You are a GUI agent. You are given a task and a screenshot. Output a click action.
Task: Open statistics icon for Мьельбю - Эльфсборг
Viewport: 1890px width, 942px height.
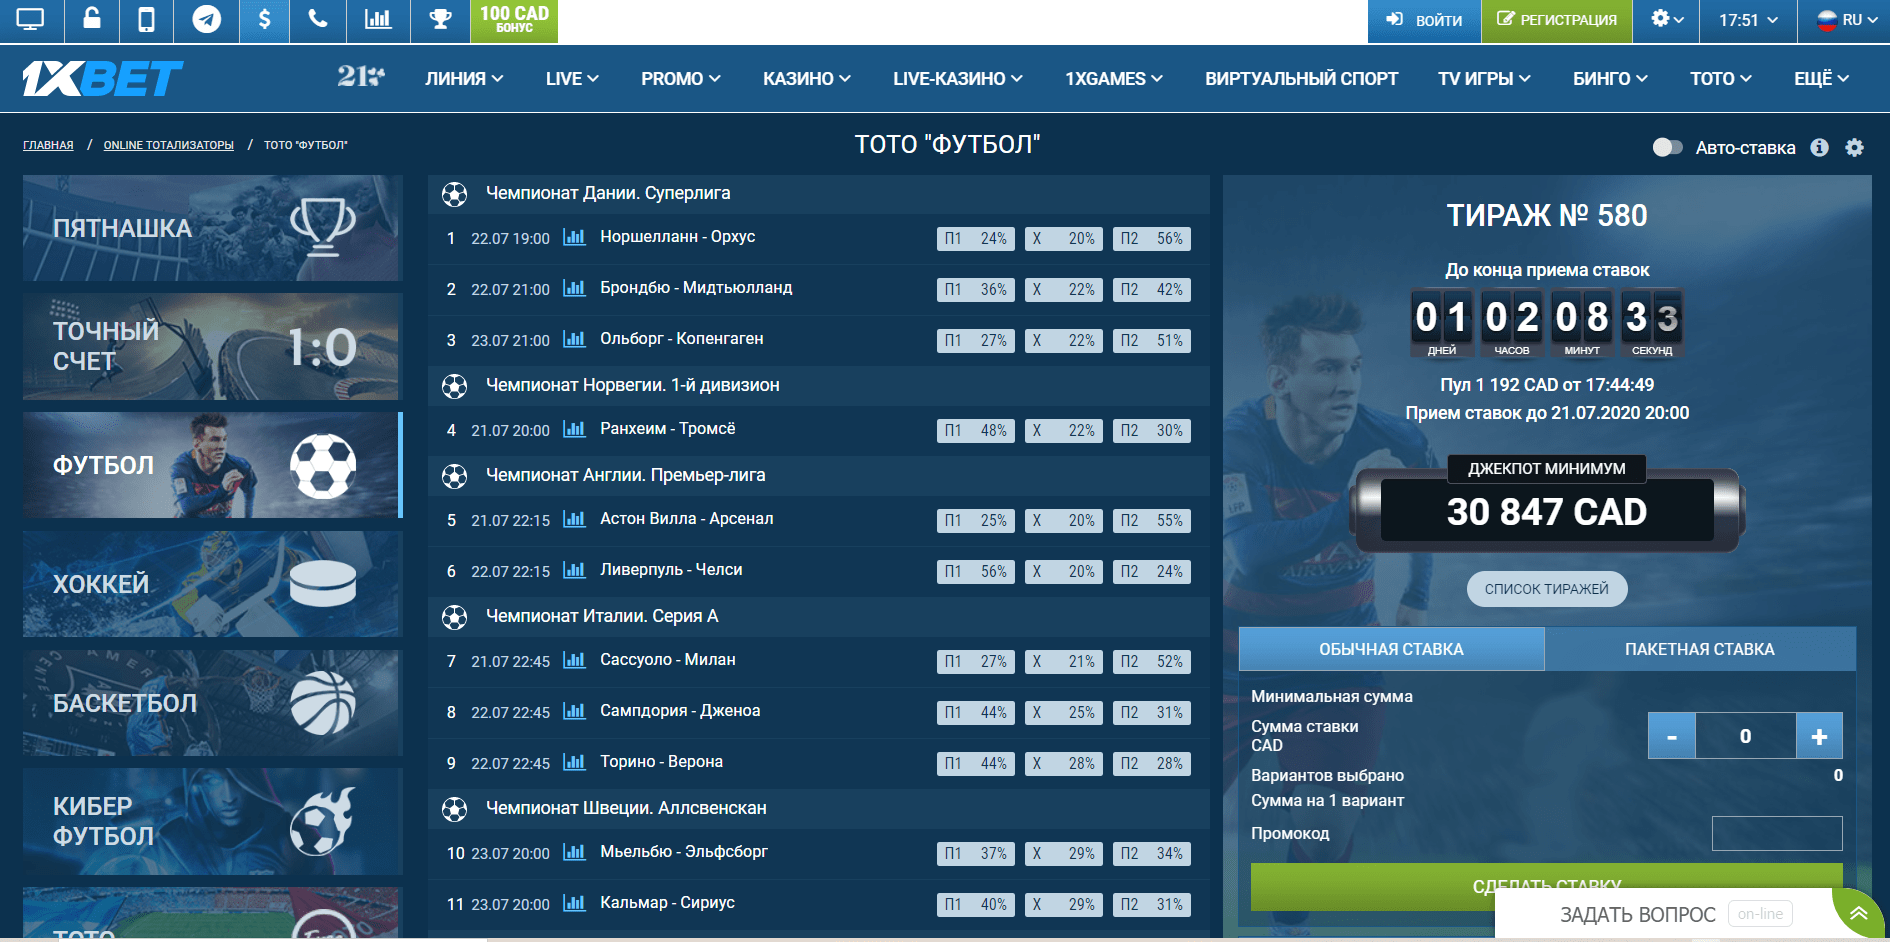click(x=574, y=852)
